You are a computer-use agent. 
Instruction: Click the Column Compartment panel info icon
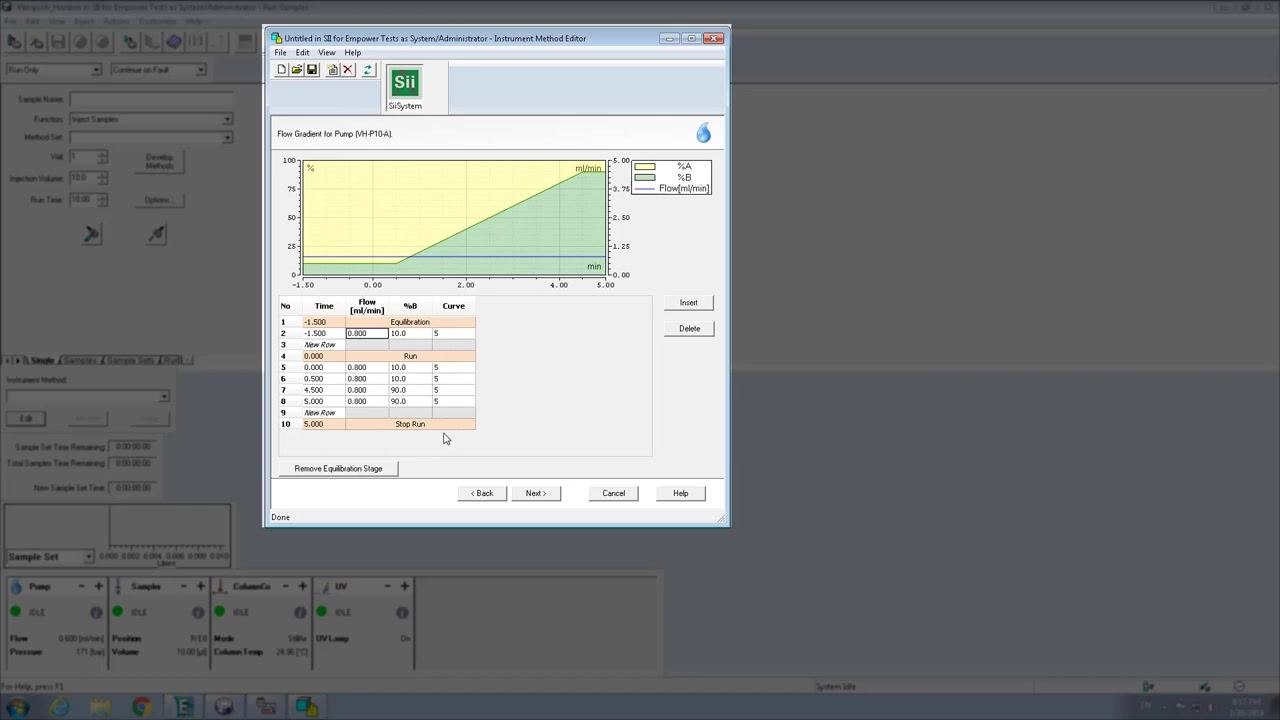300,612
